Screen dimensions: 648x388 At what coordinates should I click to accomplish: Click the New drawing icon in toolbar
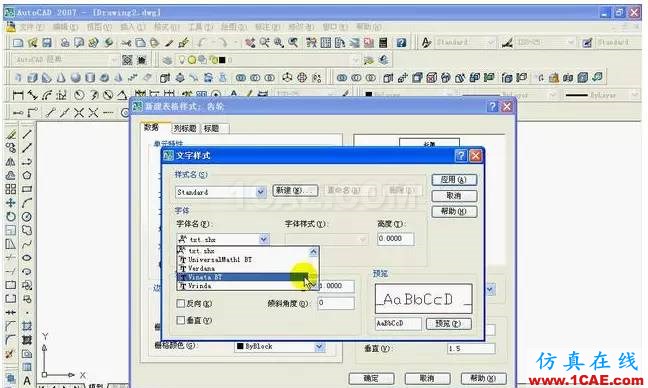pyautogui.click(x=18, y=43)
